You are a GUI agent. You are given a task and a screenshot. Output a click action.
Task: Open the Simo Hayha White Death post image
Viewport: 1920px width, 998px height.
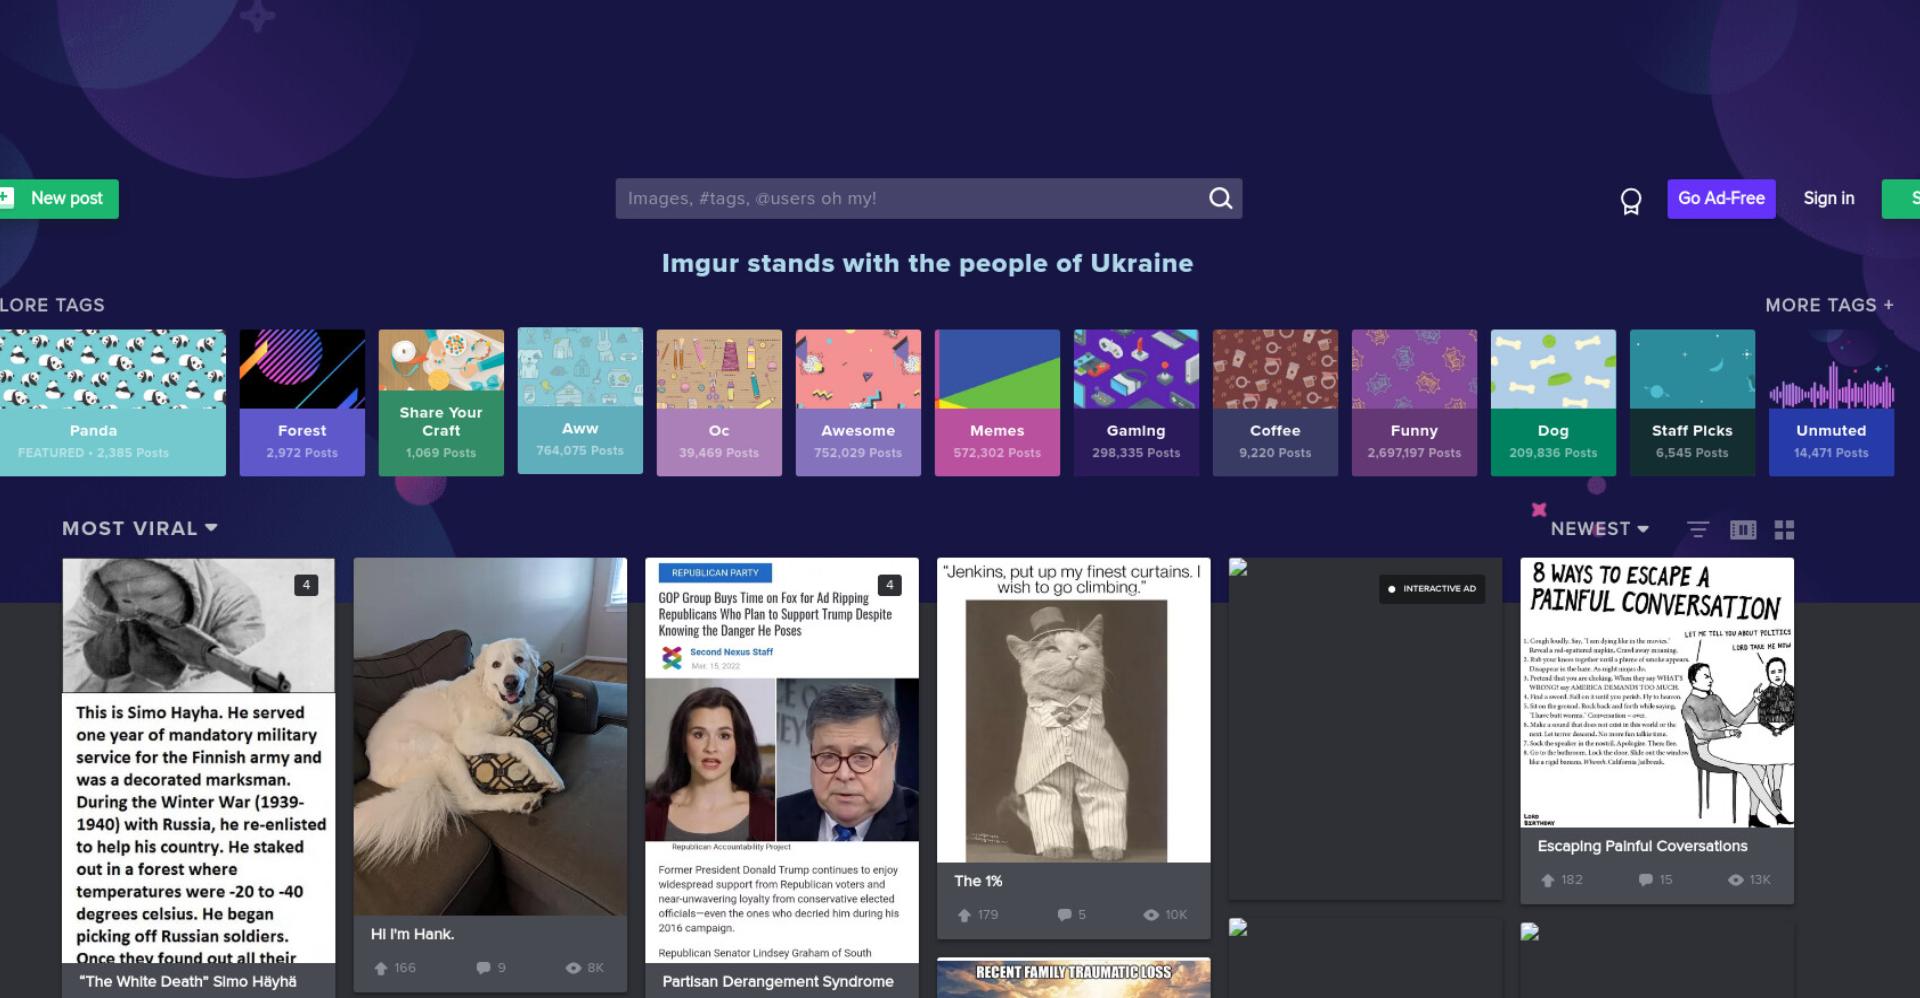tap(198, 760)
